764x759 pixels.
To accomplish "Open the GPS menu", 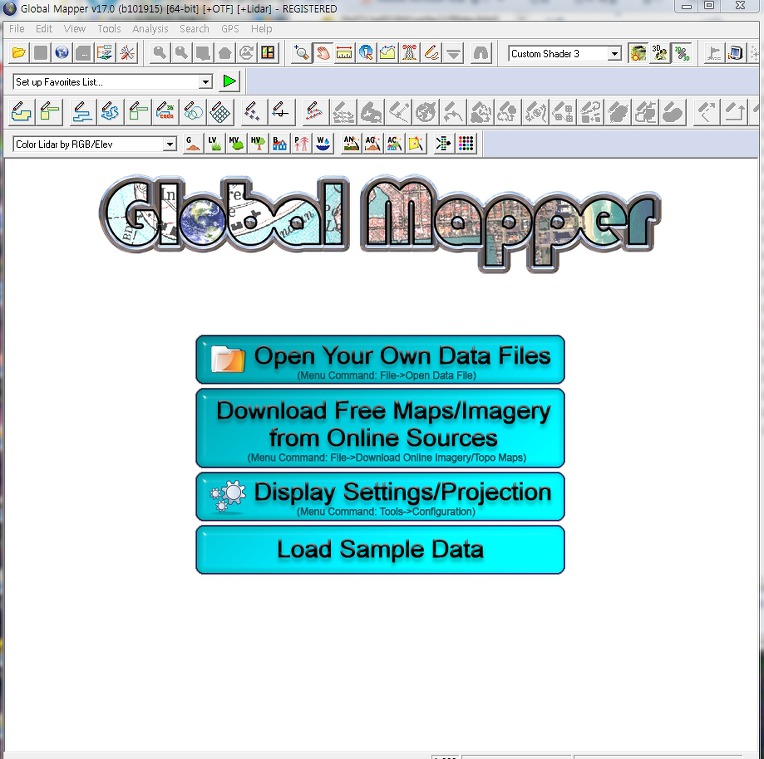I will 230,29.
